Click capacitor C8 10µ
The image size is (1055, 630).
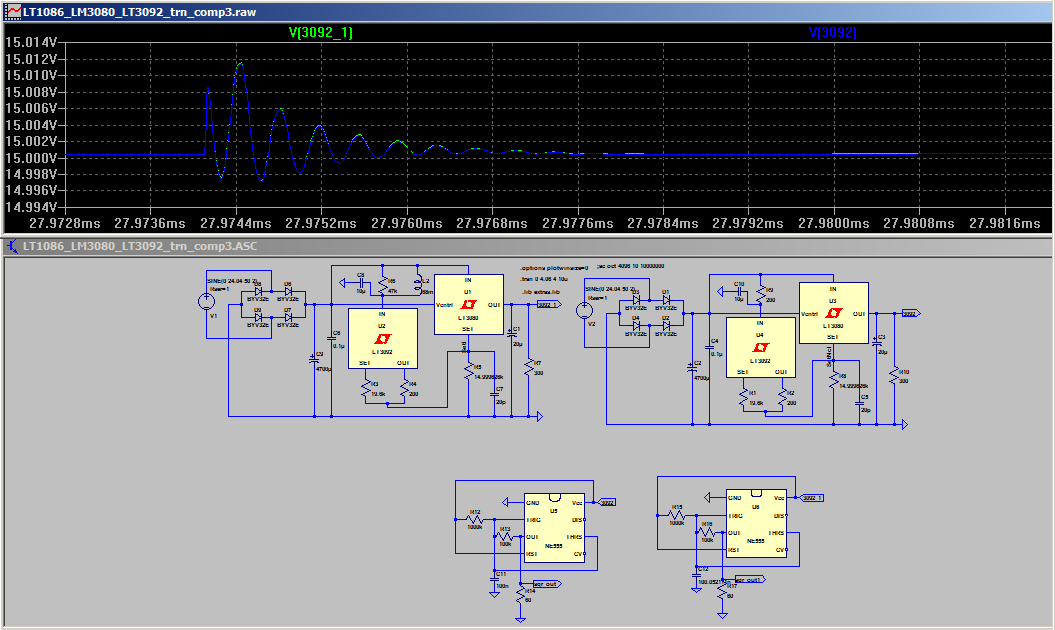(361, 283)
